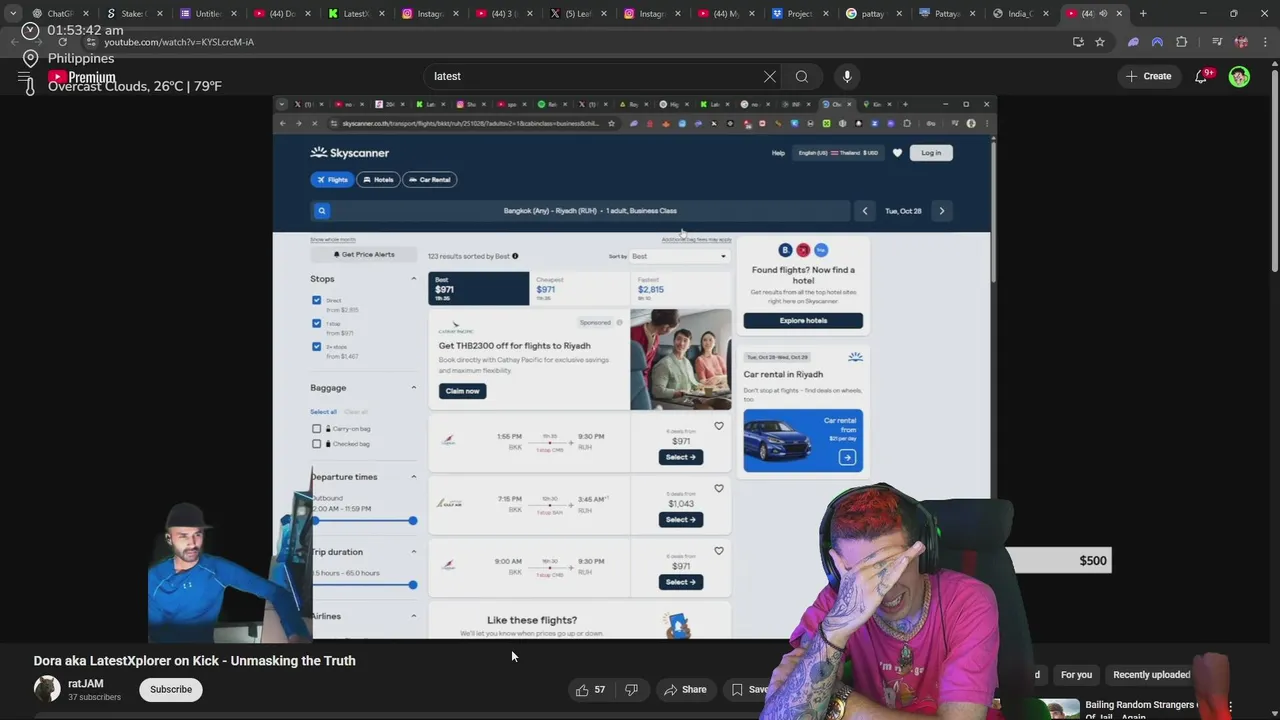The image size is (1280, 720).
Task: Toggle the Direct stops checkbox
Action: click(x=317, y=300)
